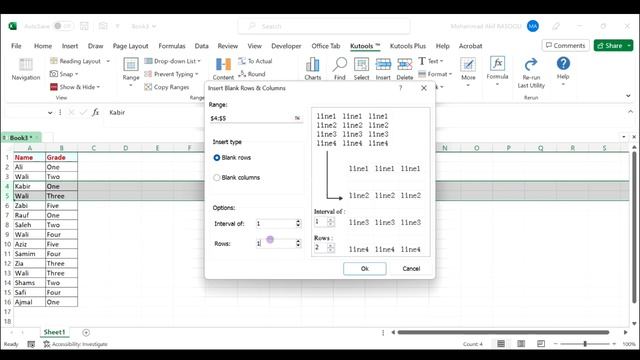The width and height of the screenshot is (640, 360).
Task: Click Ok in Insert Blank Rows dialog
Action: [364, 269]
